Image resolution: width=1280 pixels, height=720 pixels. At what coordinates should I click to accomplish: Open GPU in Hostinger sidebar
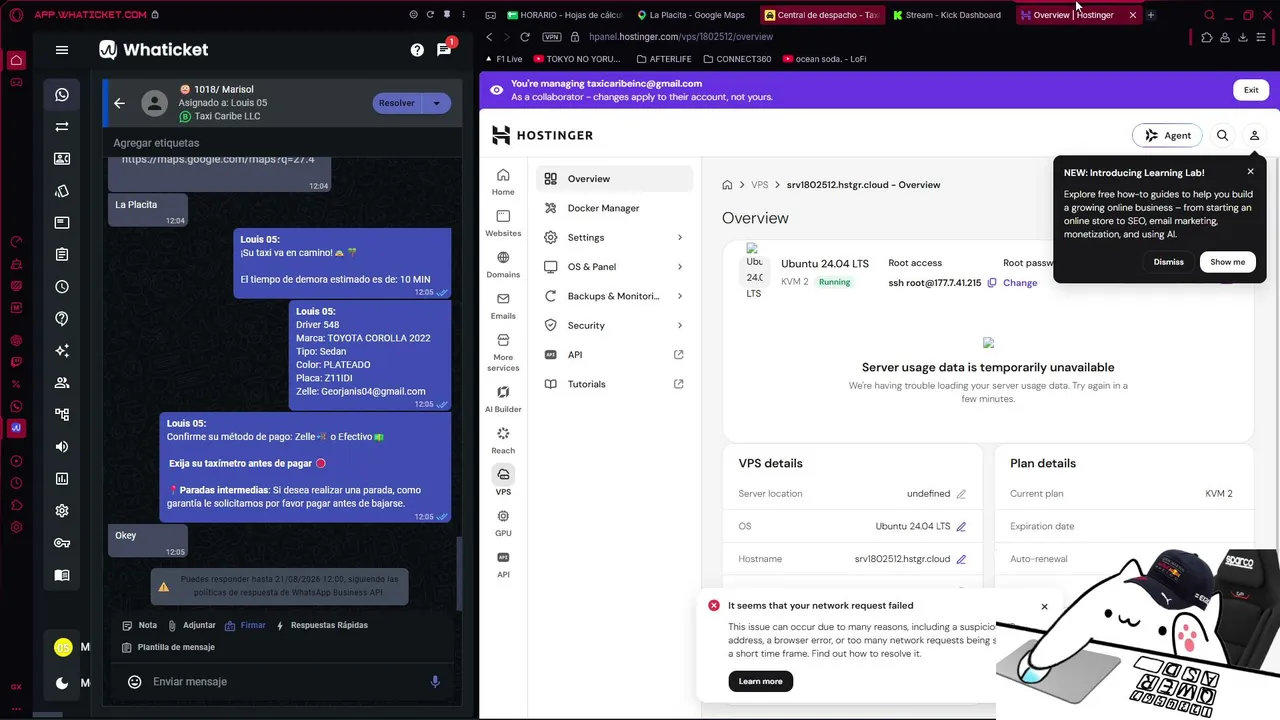[x=503, y=524]
